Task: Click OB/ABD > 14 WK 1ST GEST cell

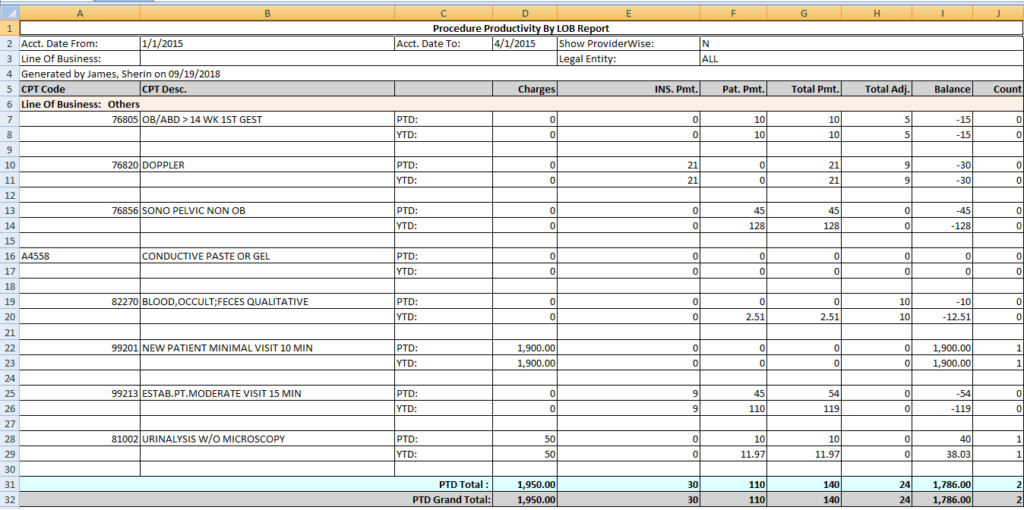Action: [267, 120]
